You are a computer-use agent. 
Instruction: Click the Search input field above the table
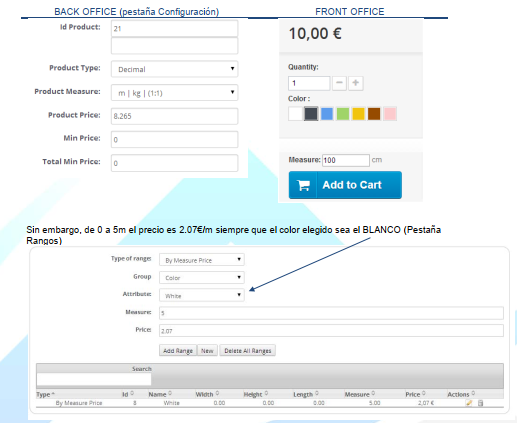[94, 380]
